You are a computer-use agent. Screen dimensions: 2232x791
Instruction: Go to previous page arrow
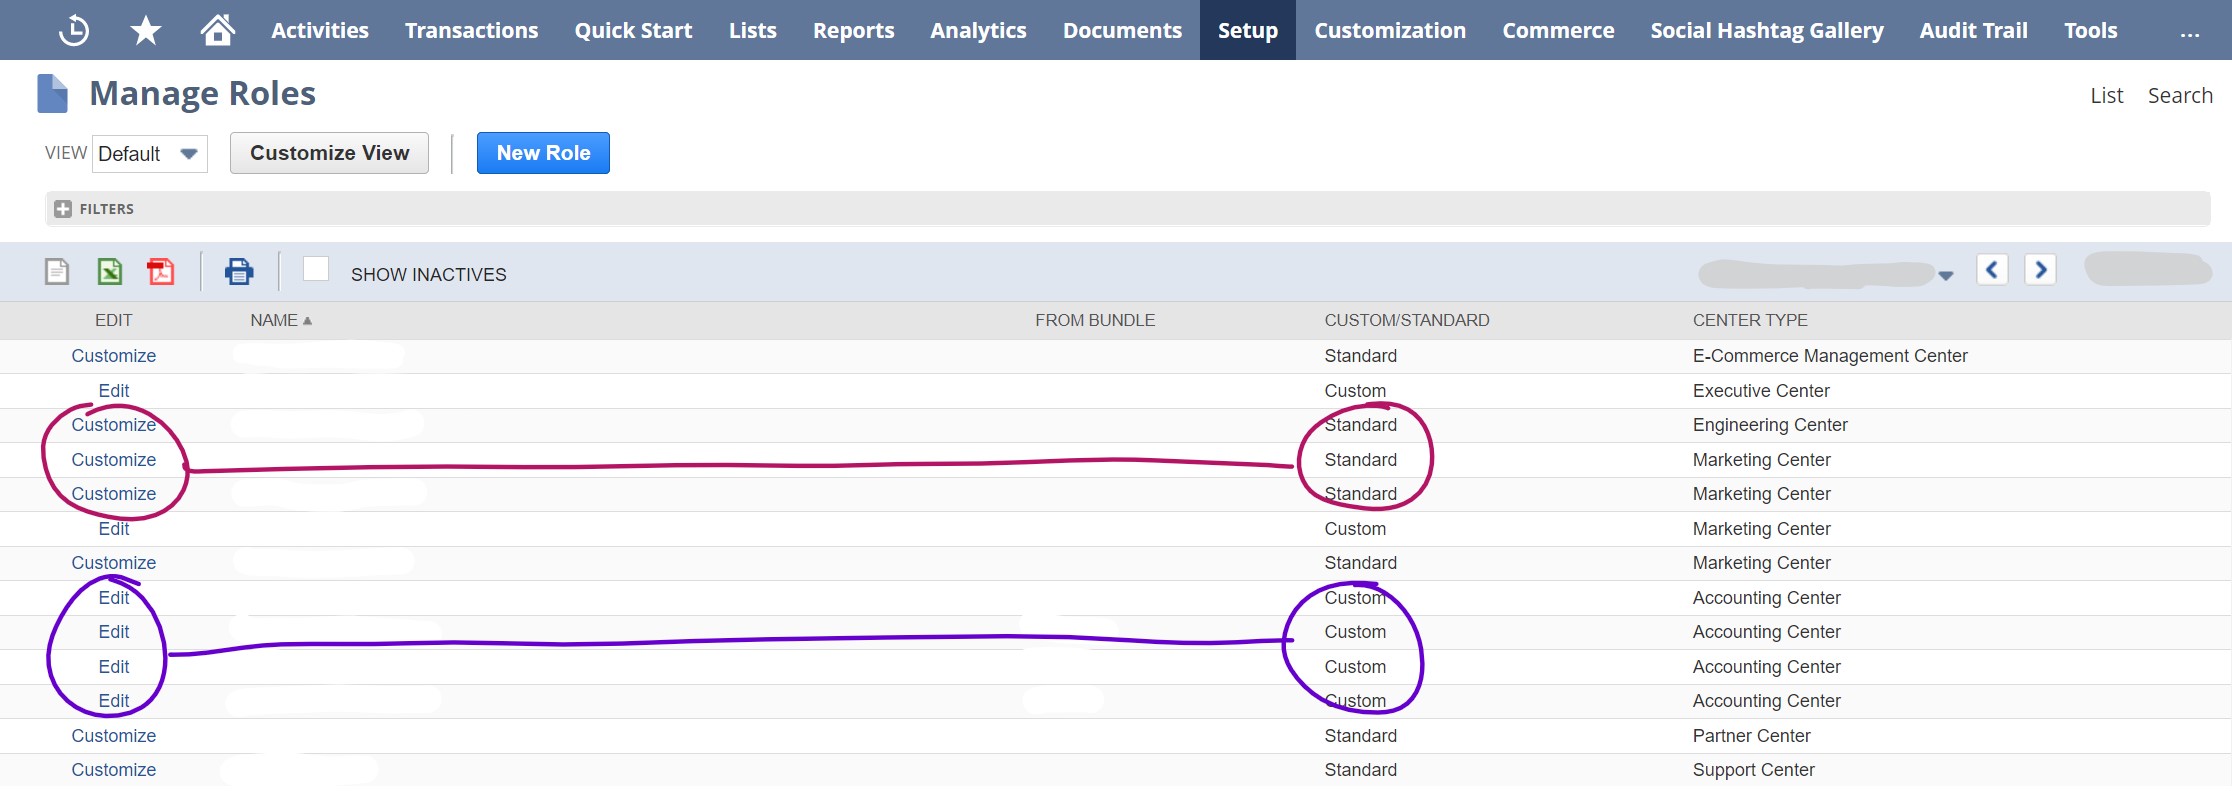tap(1992, 270)
